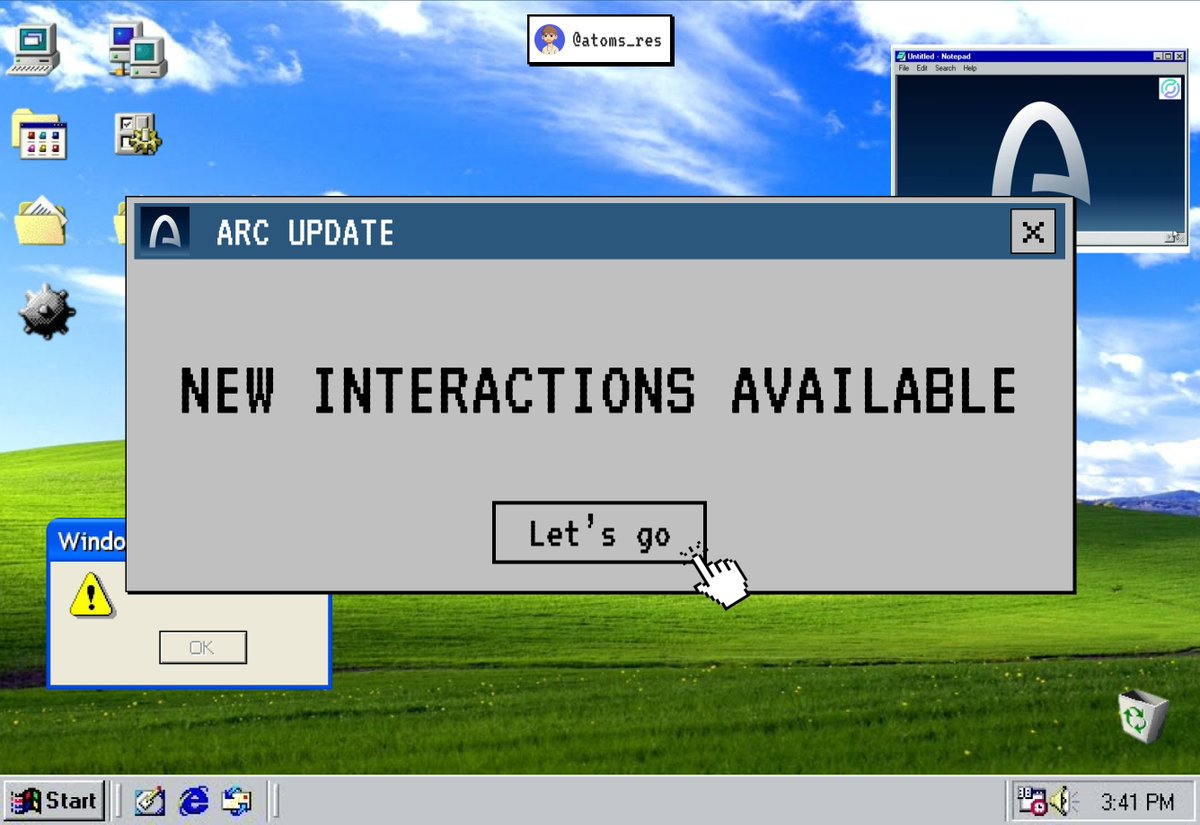Click the Windows warning dialog title bar

coord(88,541)
